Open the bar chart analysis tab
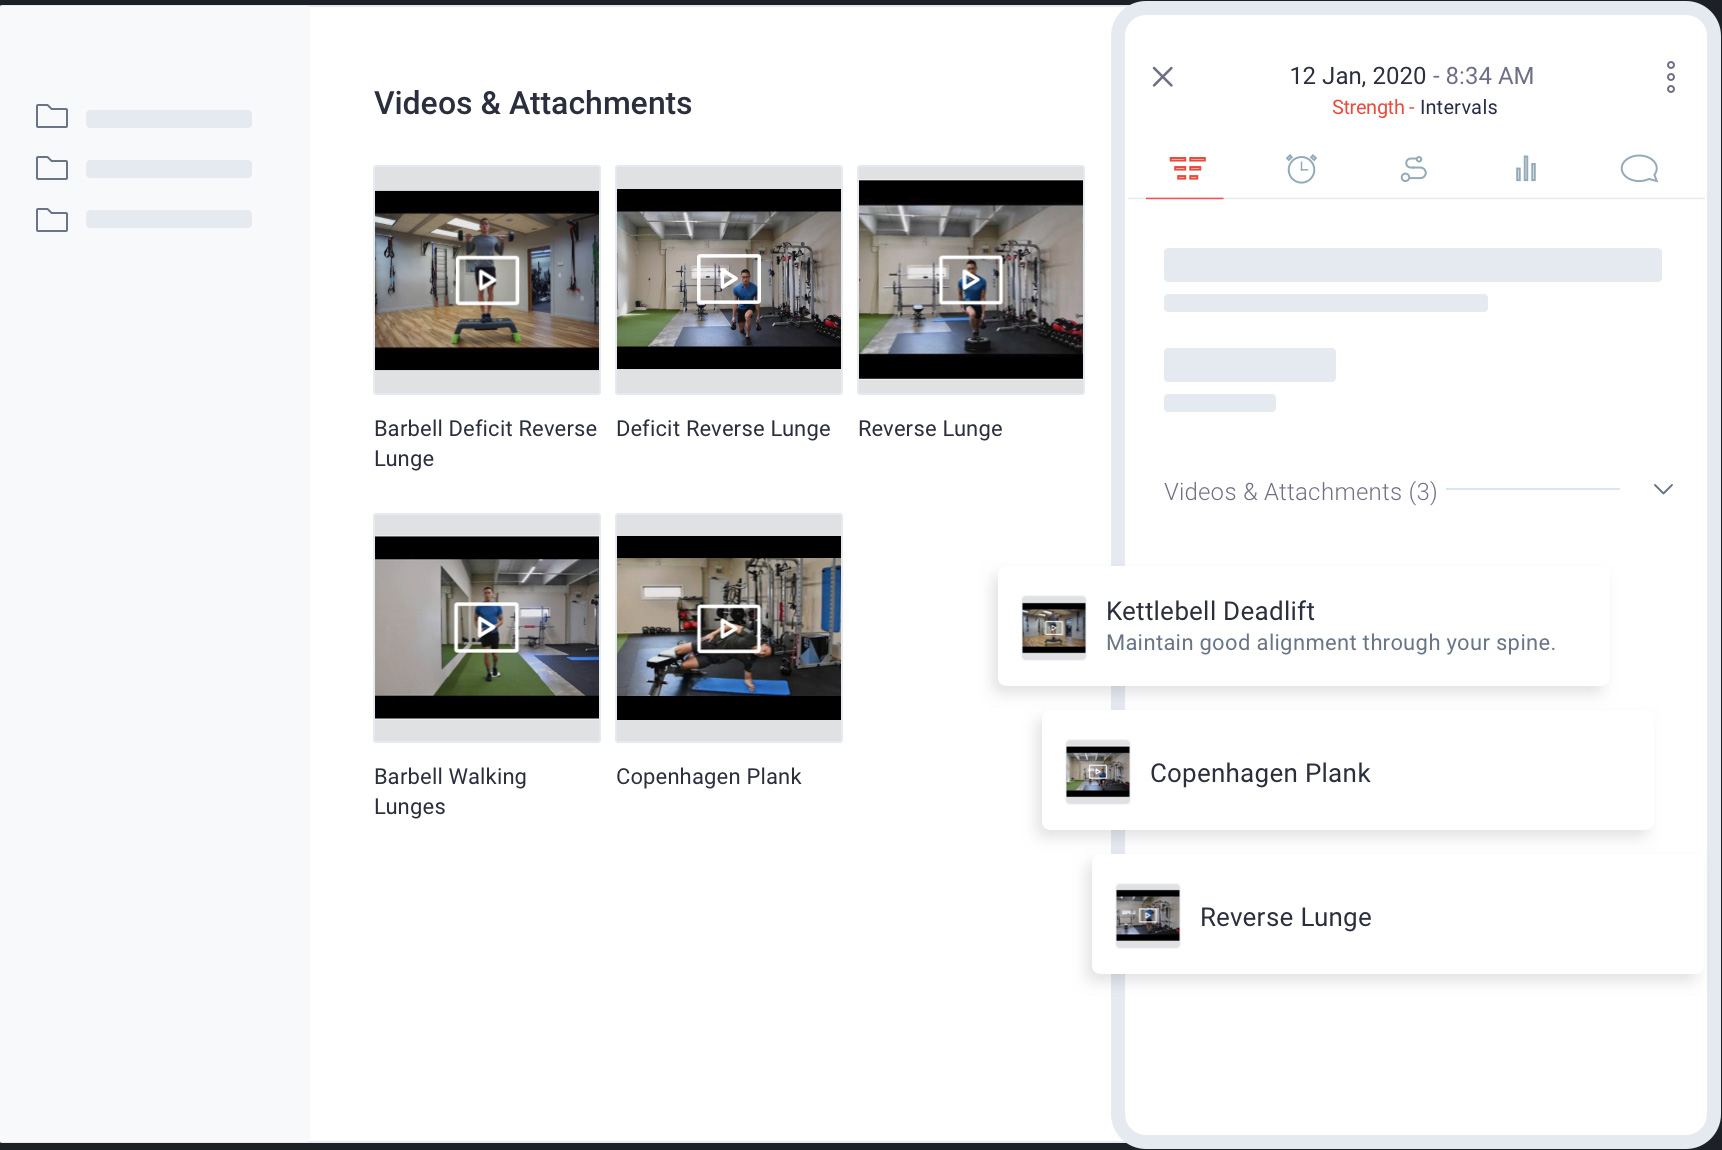This screenshot has width=1722, height=1150. [1525, 169]
